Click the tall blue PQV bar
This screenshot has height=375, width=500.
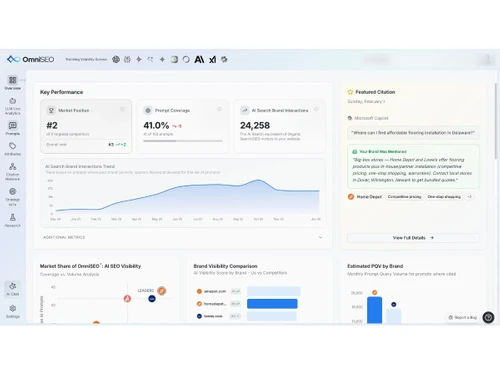point(375,310)
